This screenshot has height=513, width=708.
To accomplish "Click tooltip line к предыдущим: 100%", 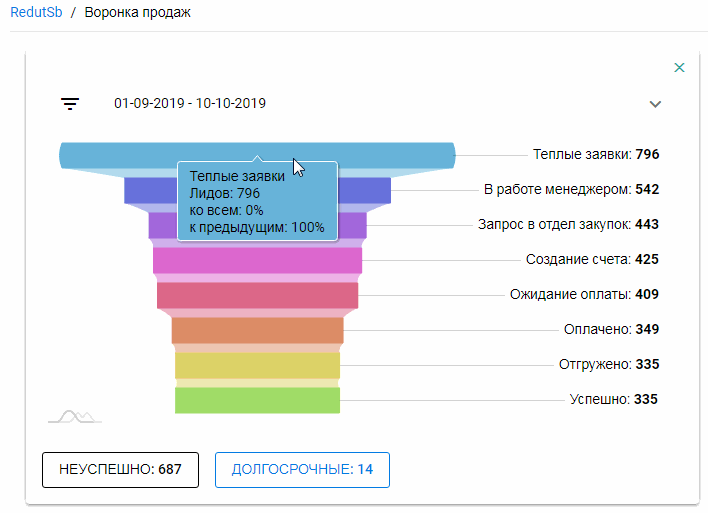I will [256, 227].
